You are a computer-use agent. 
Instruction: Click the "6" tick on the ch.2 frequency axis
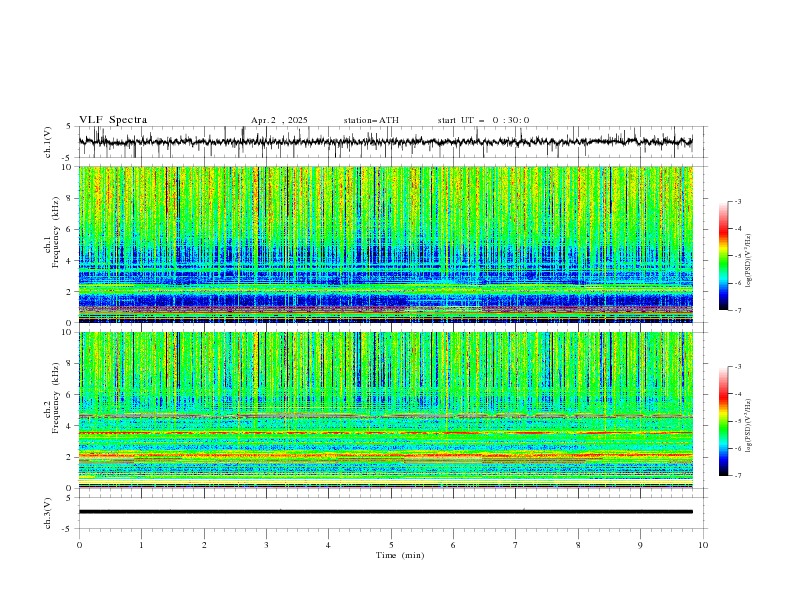coord(70,395)
